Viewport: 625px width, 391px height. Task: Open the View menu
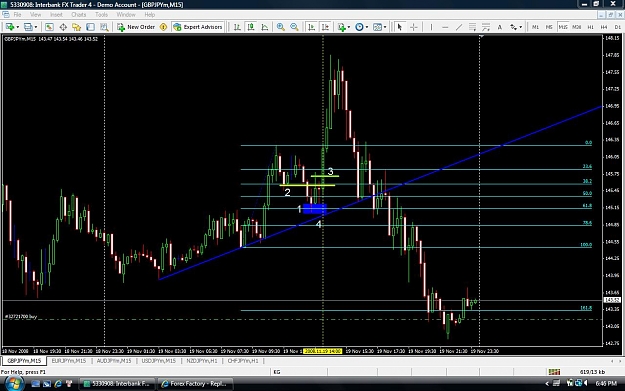pyautogui.click(x=35, y=14)
